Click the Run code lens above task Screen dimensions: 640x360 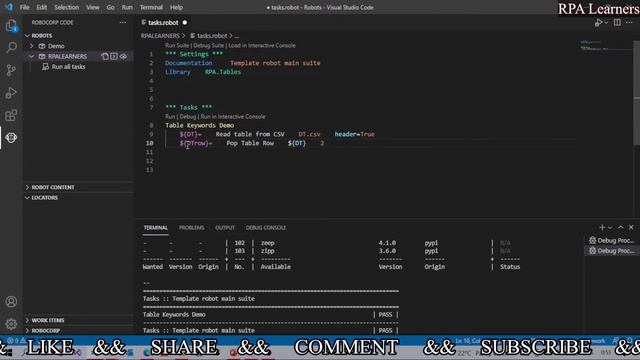pos(170,117)
